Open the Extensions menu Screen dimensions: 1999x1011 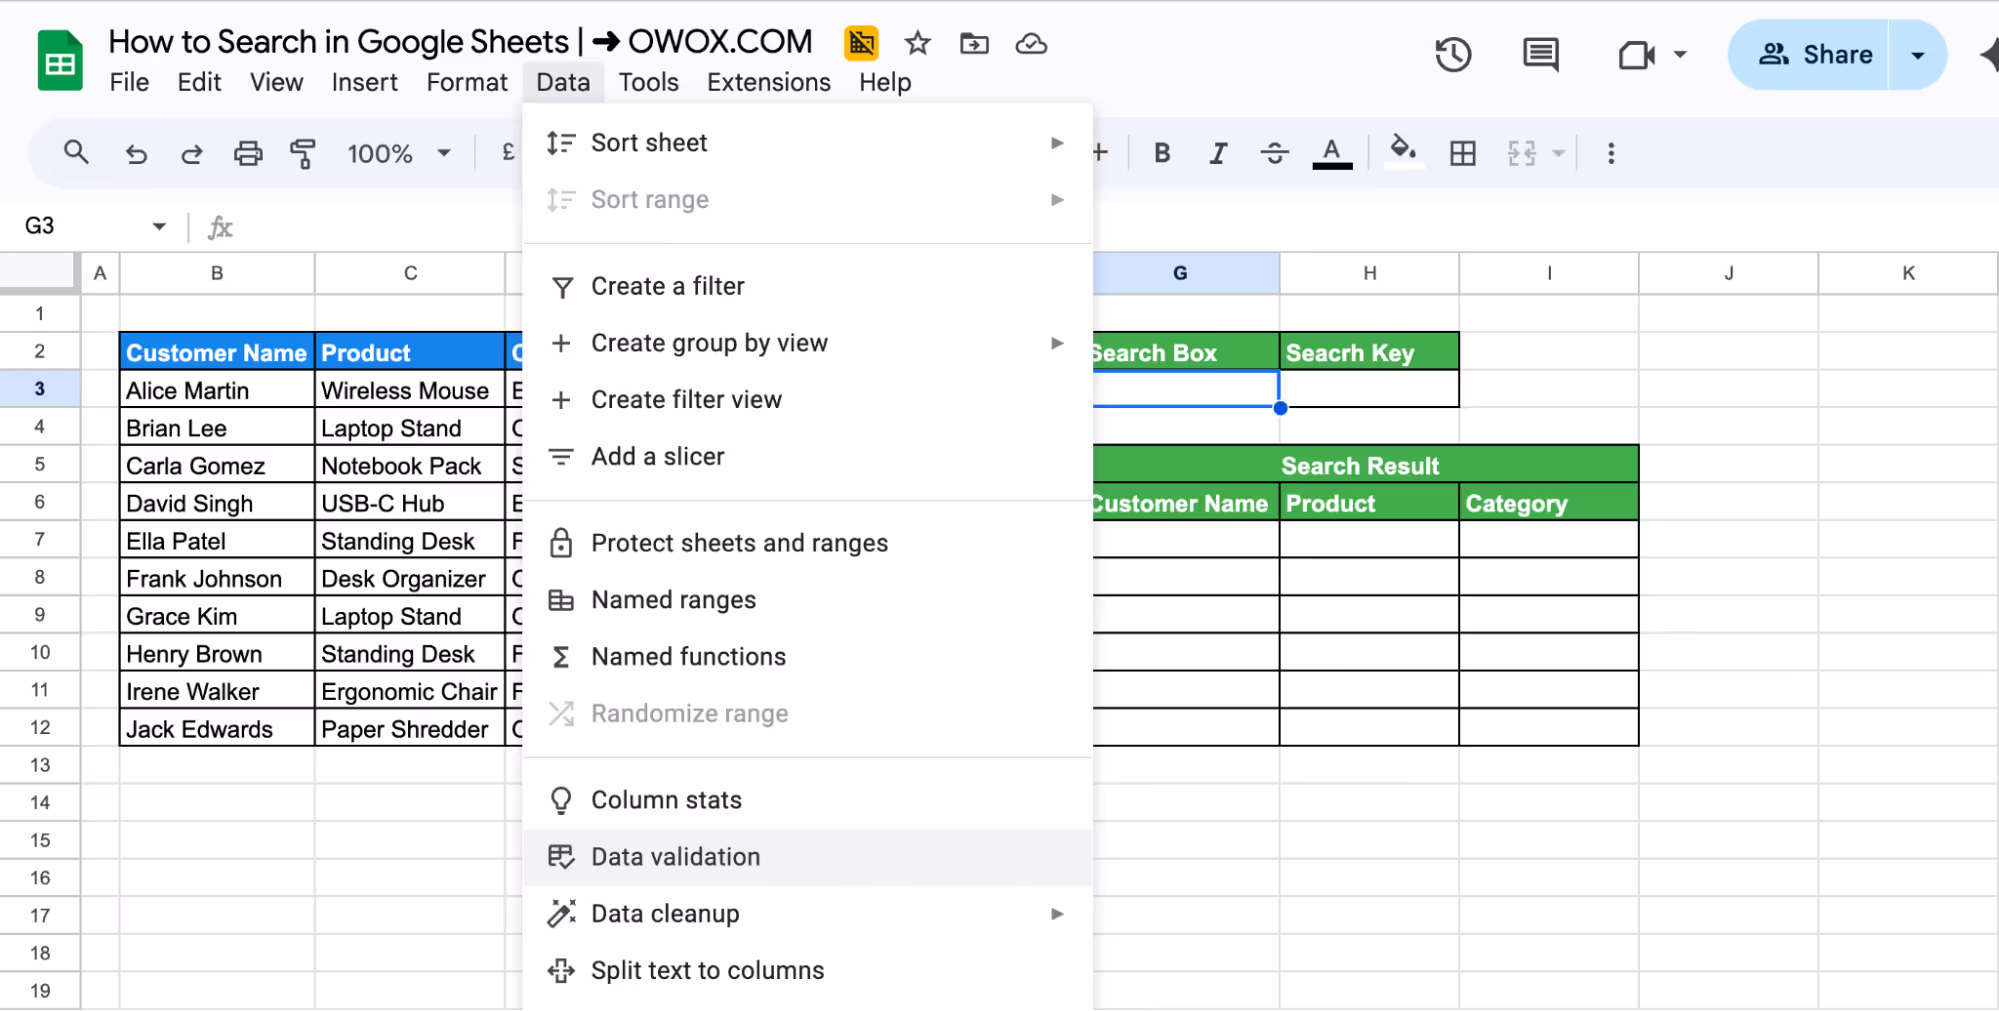767,82
